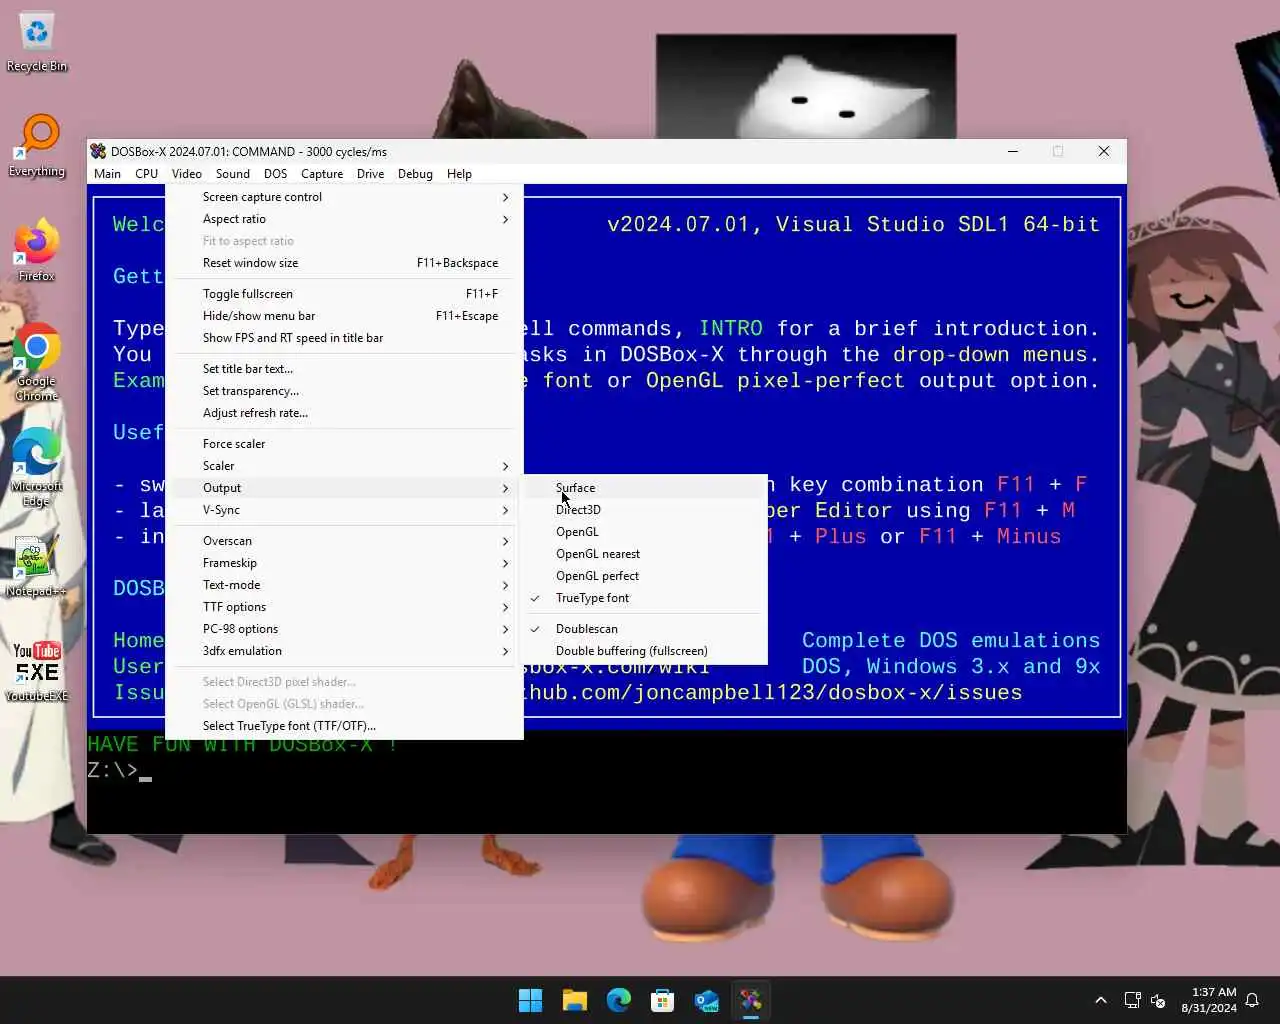This screenshot has width=1280, height=1024.
Task: Expand the V-Sync submenu
Action: 344,510
